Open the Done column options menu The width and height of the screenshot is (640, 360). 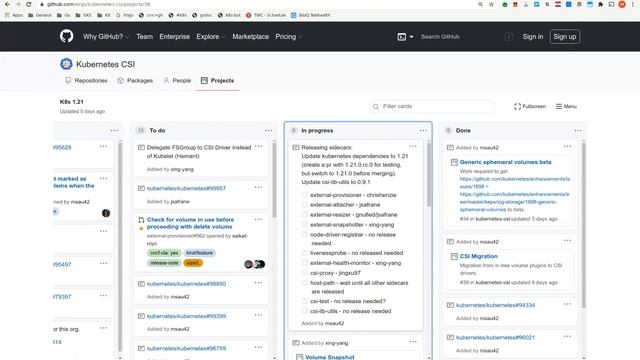578,131
